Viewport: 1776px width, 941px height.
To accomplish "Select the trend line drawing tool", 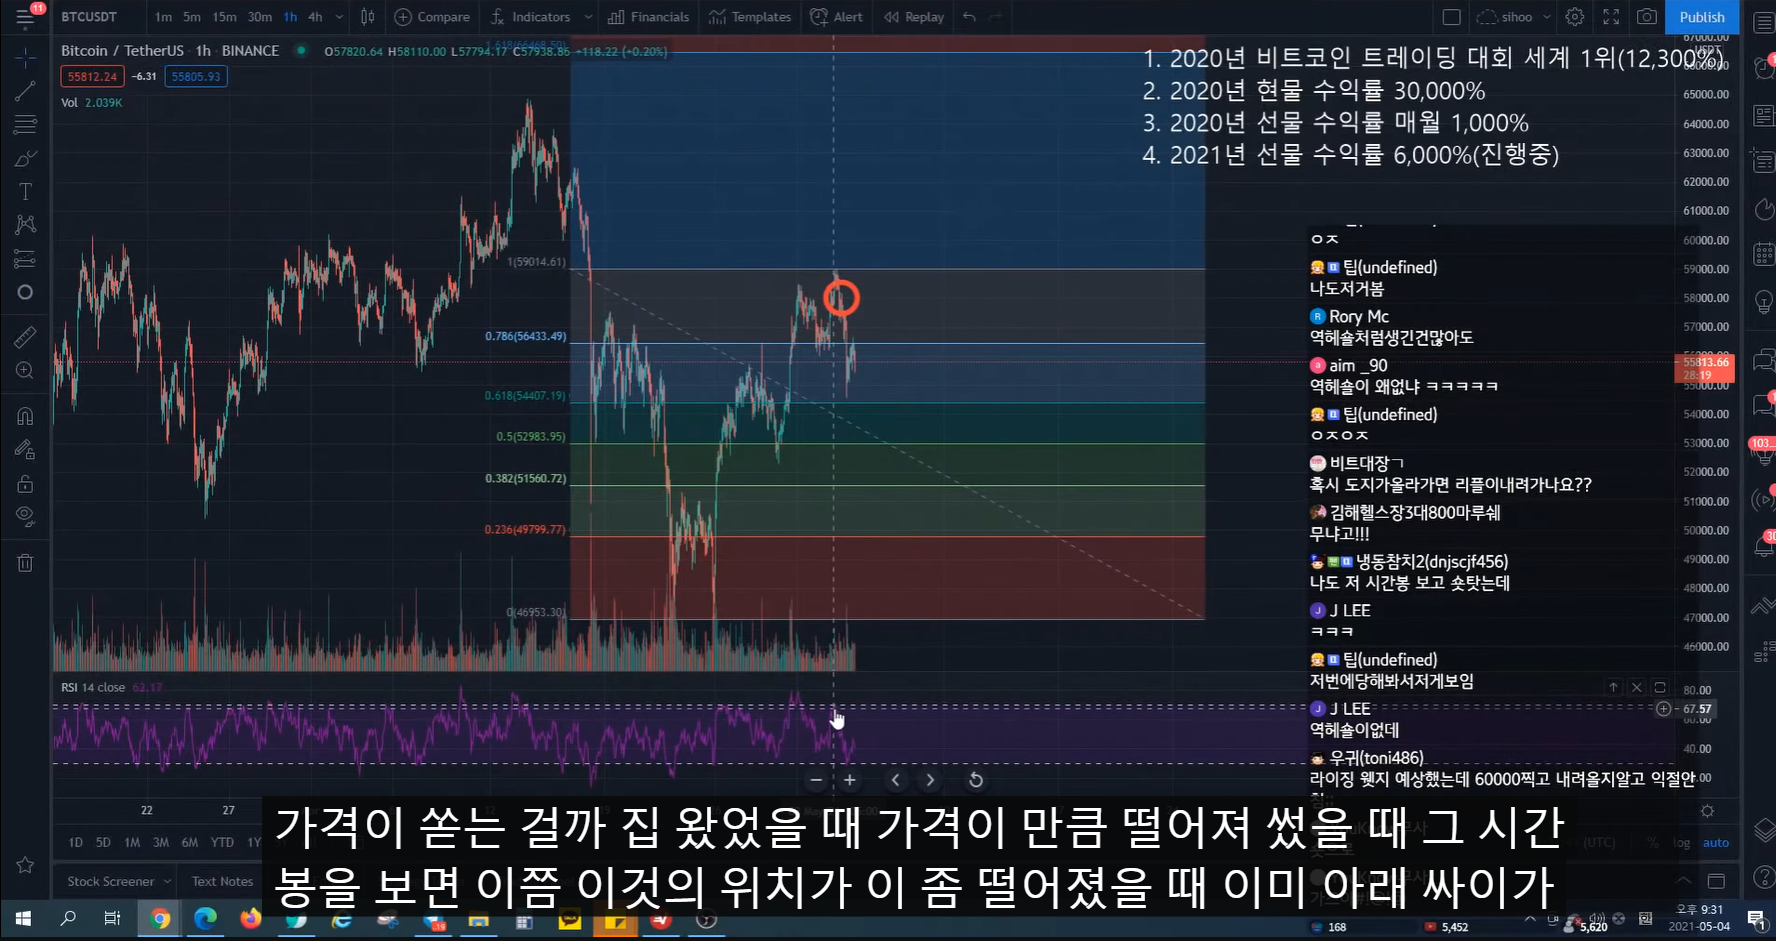I will pyautogui.click(x=25, y=92).
